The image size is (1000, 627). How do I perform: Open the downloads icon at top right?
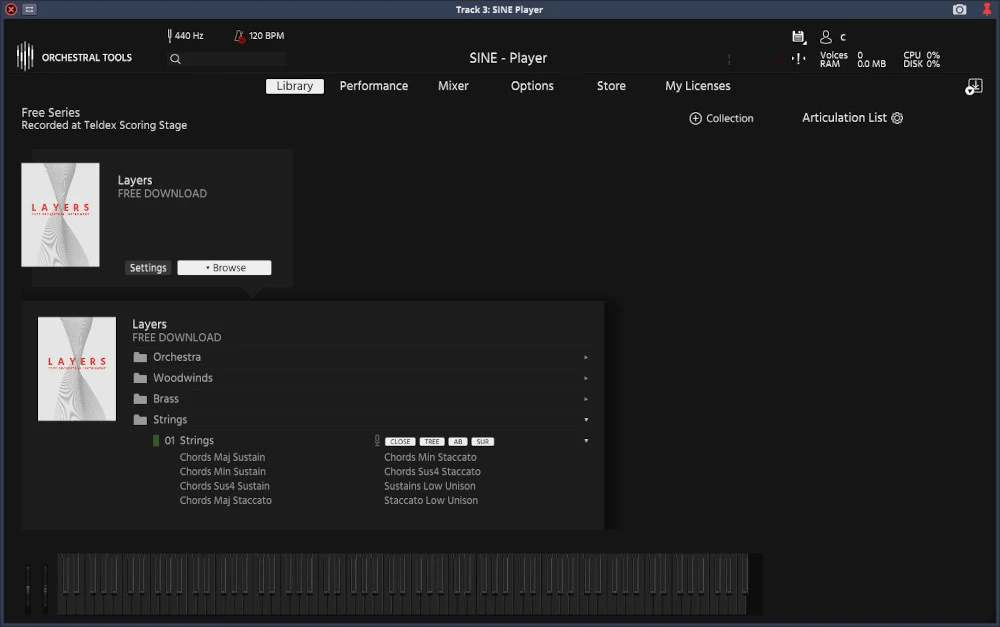tap(974, 86)
